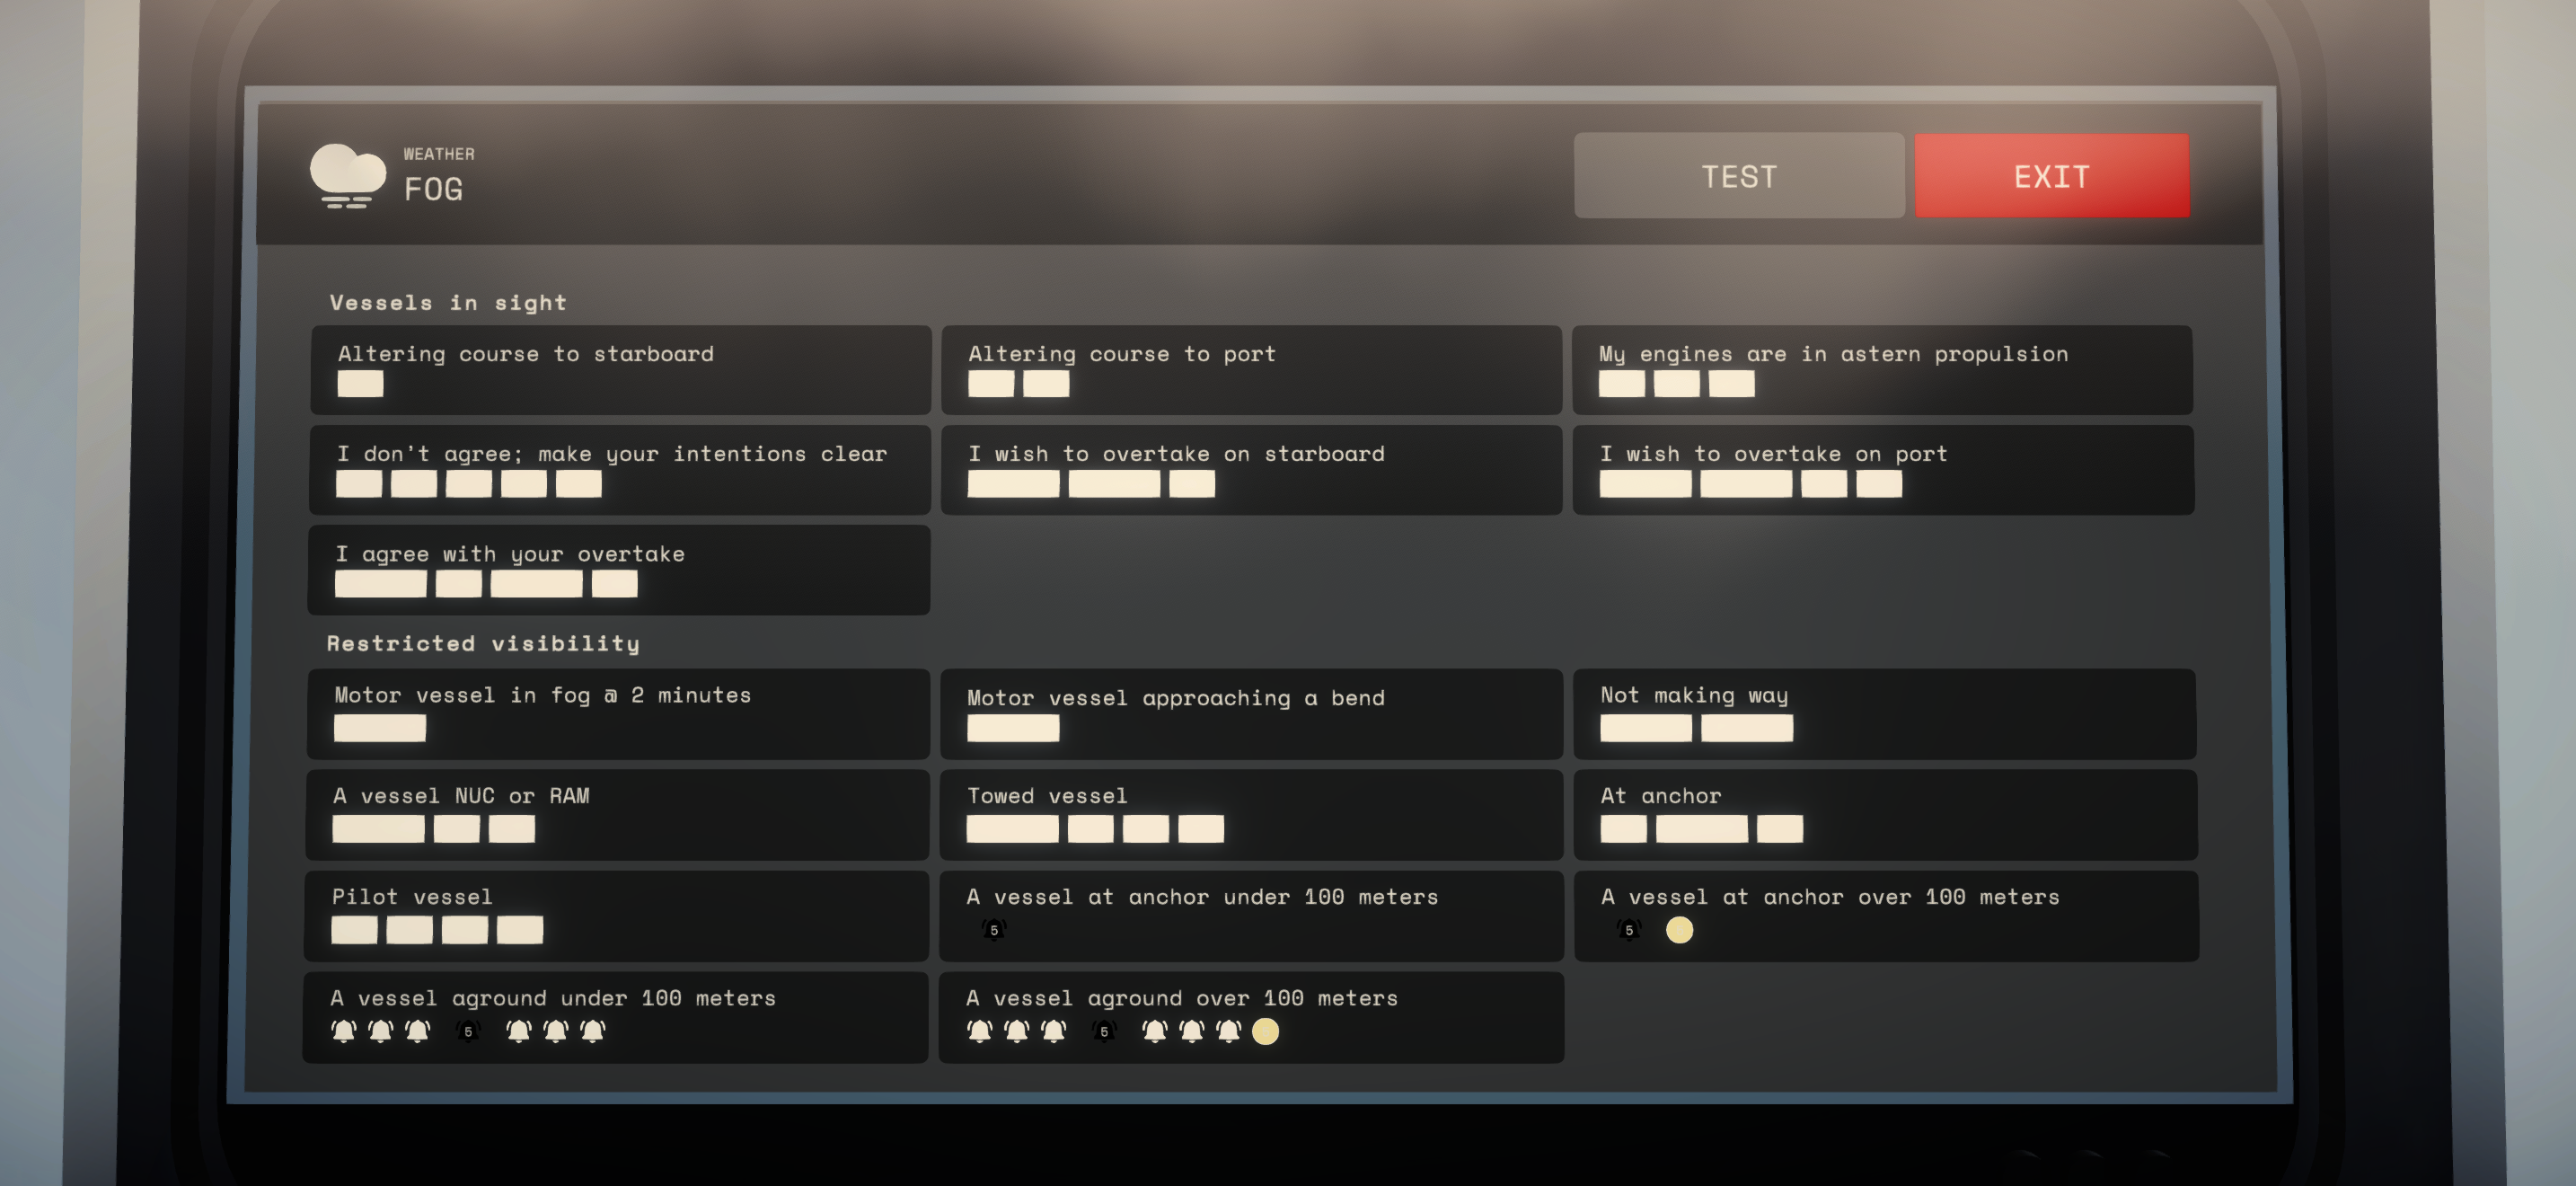2576x1186 pixels.
Task: Click the 'FOG' weather label
Action: tap(433, 189)
